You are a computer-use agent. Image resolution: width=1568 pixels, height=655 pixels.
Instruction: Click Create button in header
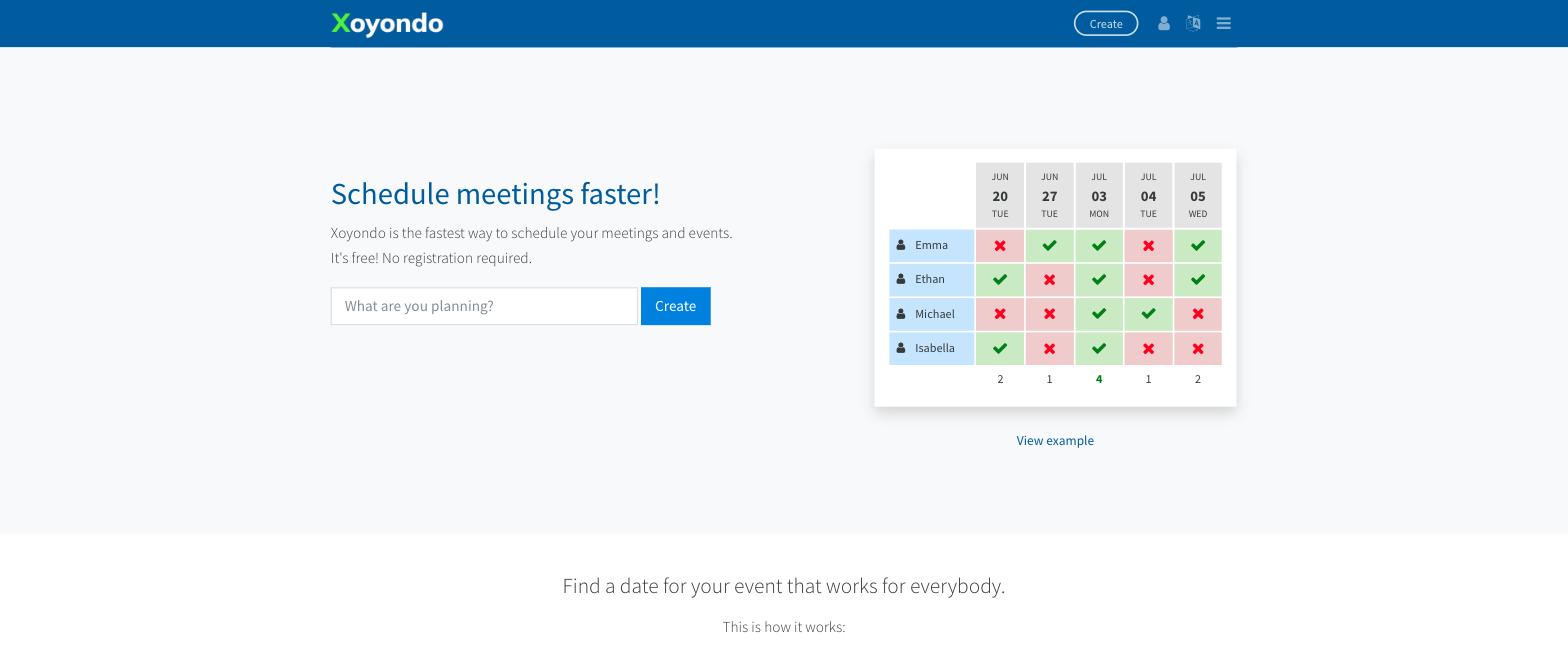coord(1106,23)
